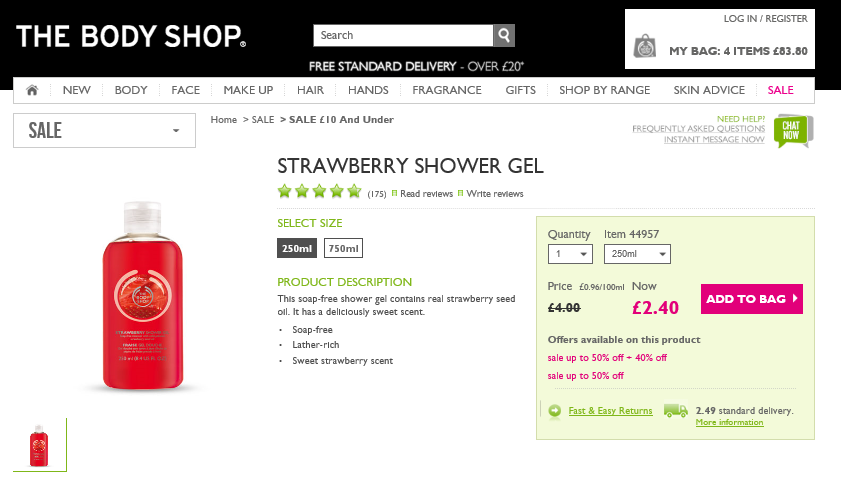The width and height of the screenshot is (841, 477).
Task: Click the home icon in navigation bar
Action: [32, 90]
